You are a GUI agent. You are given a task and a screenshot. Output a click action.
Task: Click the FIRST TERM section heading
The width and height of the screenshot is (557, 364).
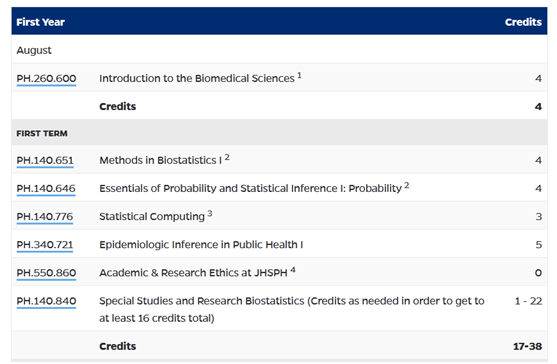coord(42,134)
